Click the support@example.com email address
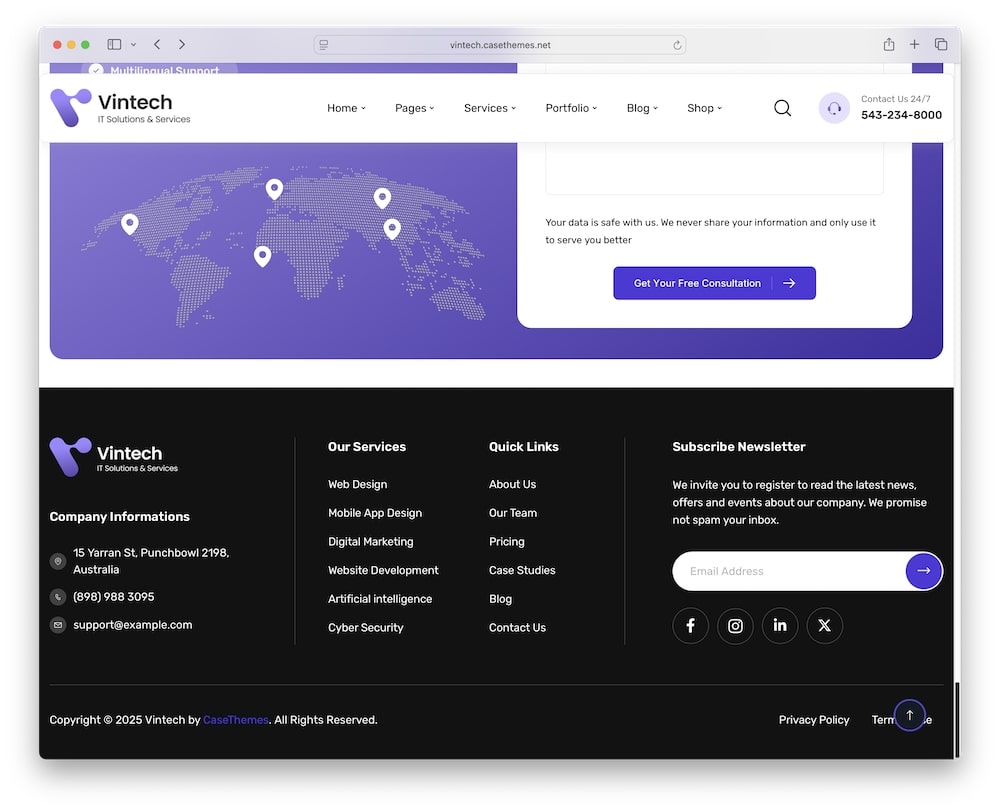 click(x=133, y=625)
